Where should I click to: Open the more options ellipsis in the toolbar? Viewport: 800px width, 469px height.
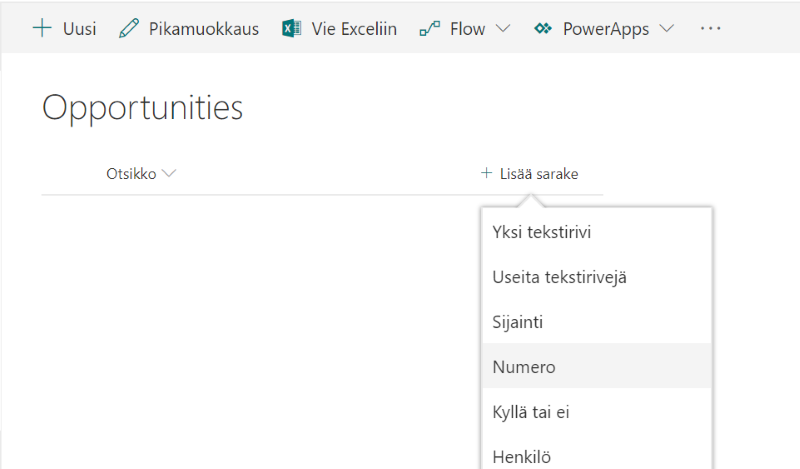(x=711, y=28)
